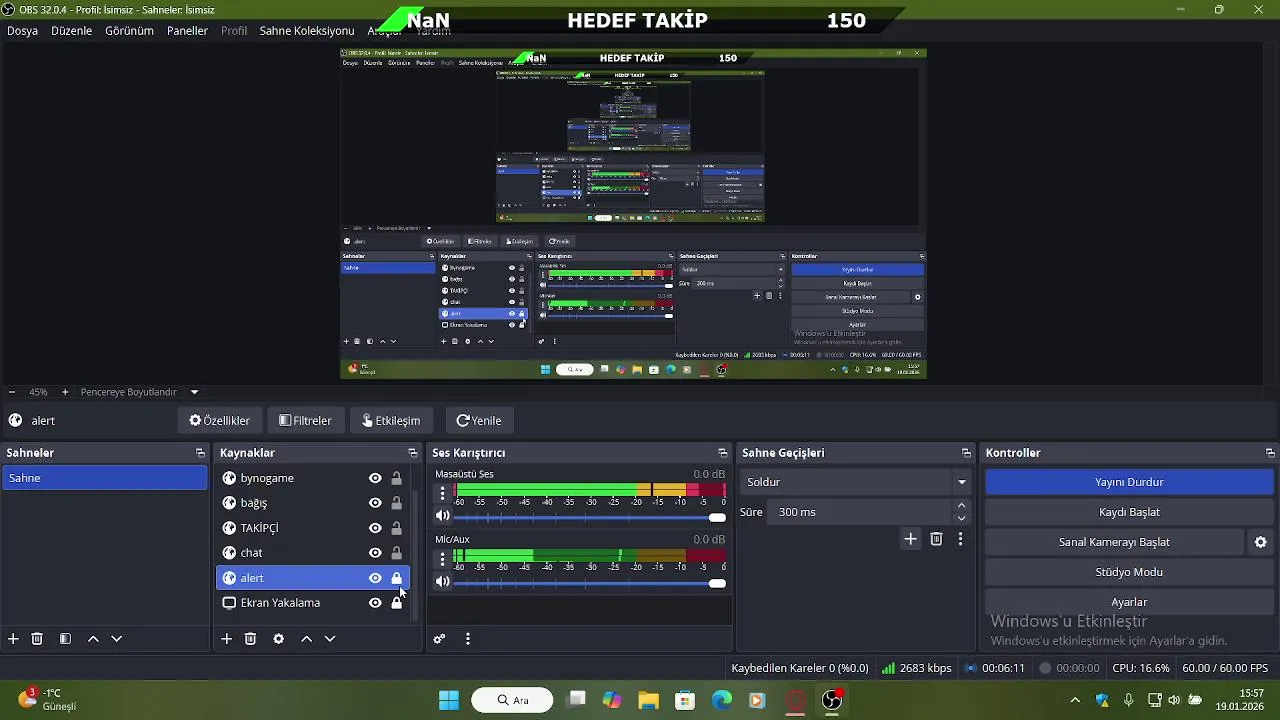Adjust Masaüstü Ses volume slider

pos(590,517)
